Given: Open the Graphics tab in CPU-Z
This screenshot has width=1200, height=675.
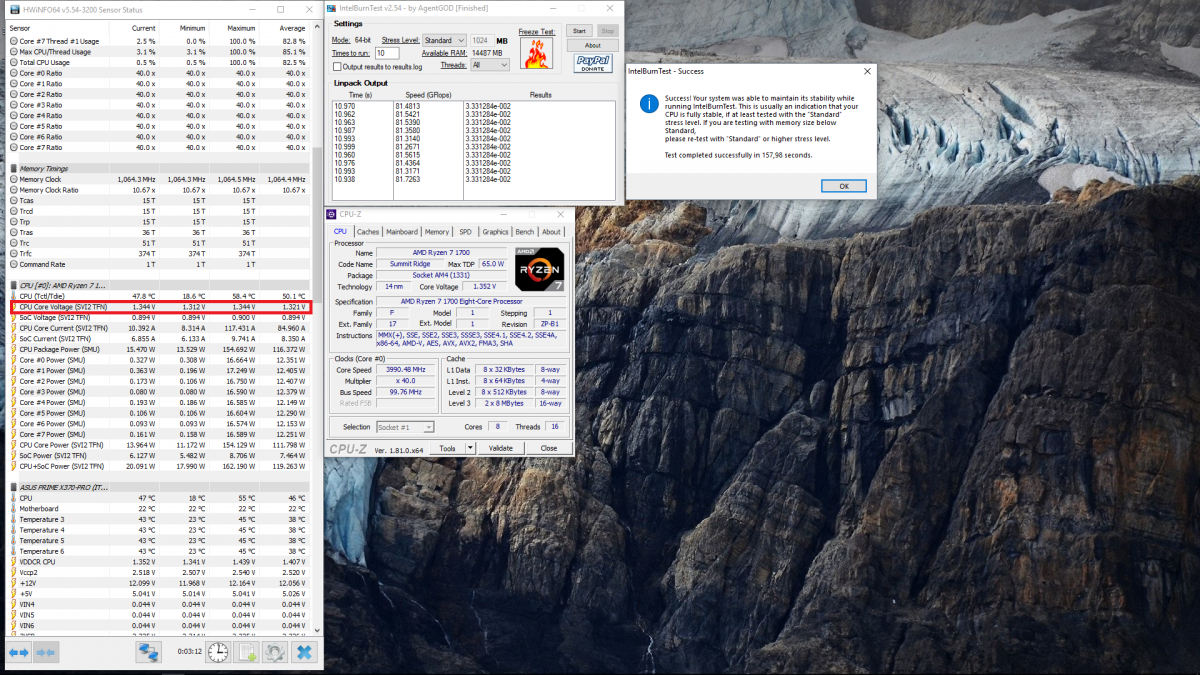Looking at the screenshot, I should pos(496,232).
